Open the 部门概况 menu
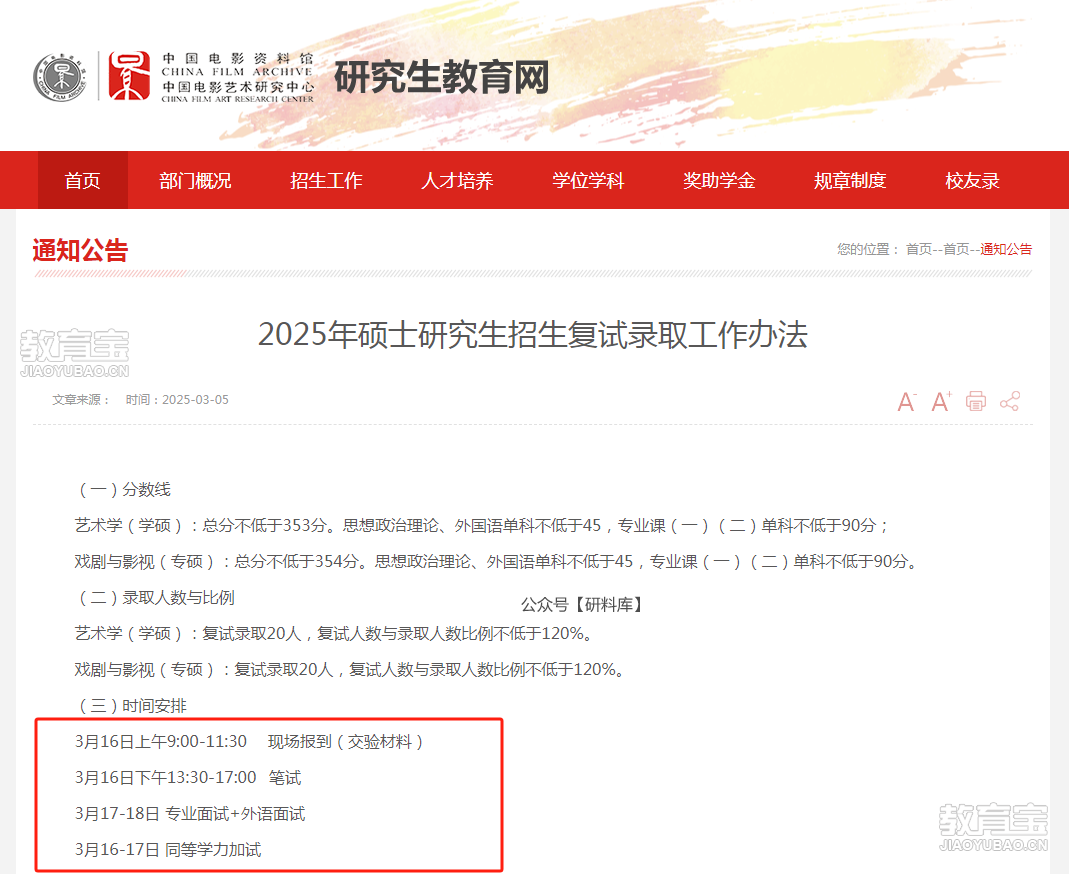The image size is (1069, 874). pyautogui.click(x=195, y=181)
